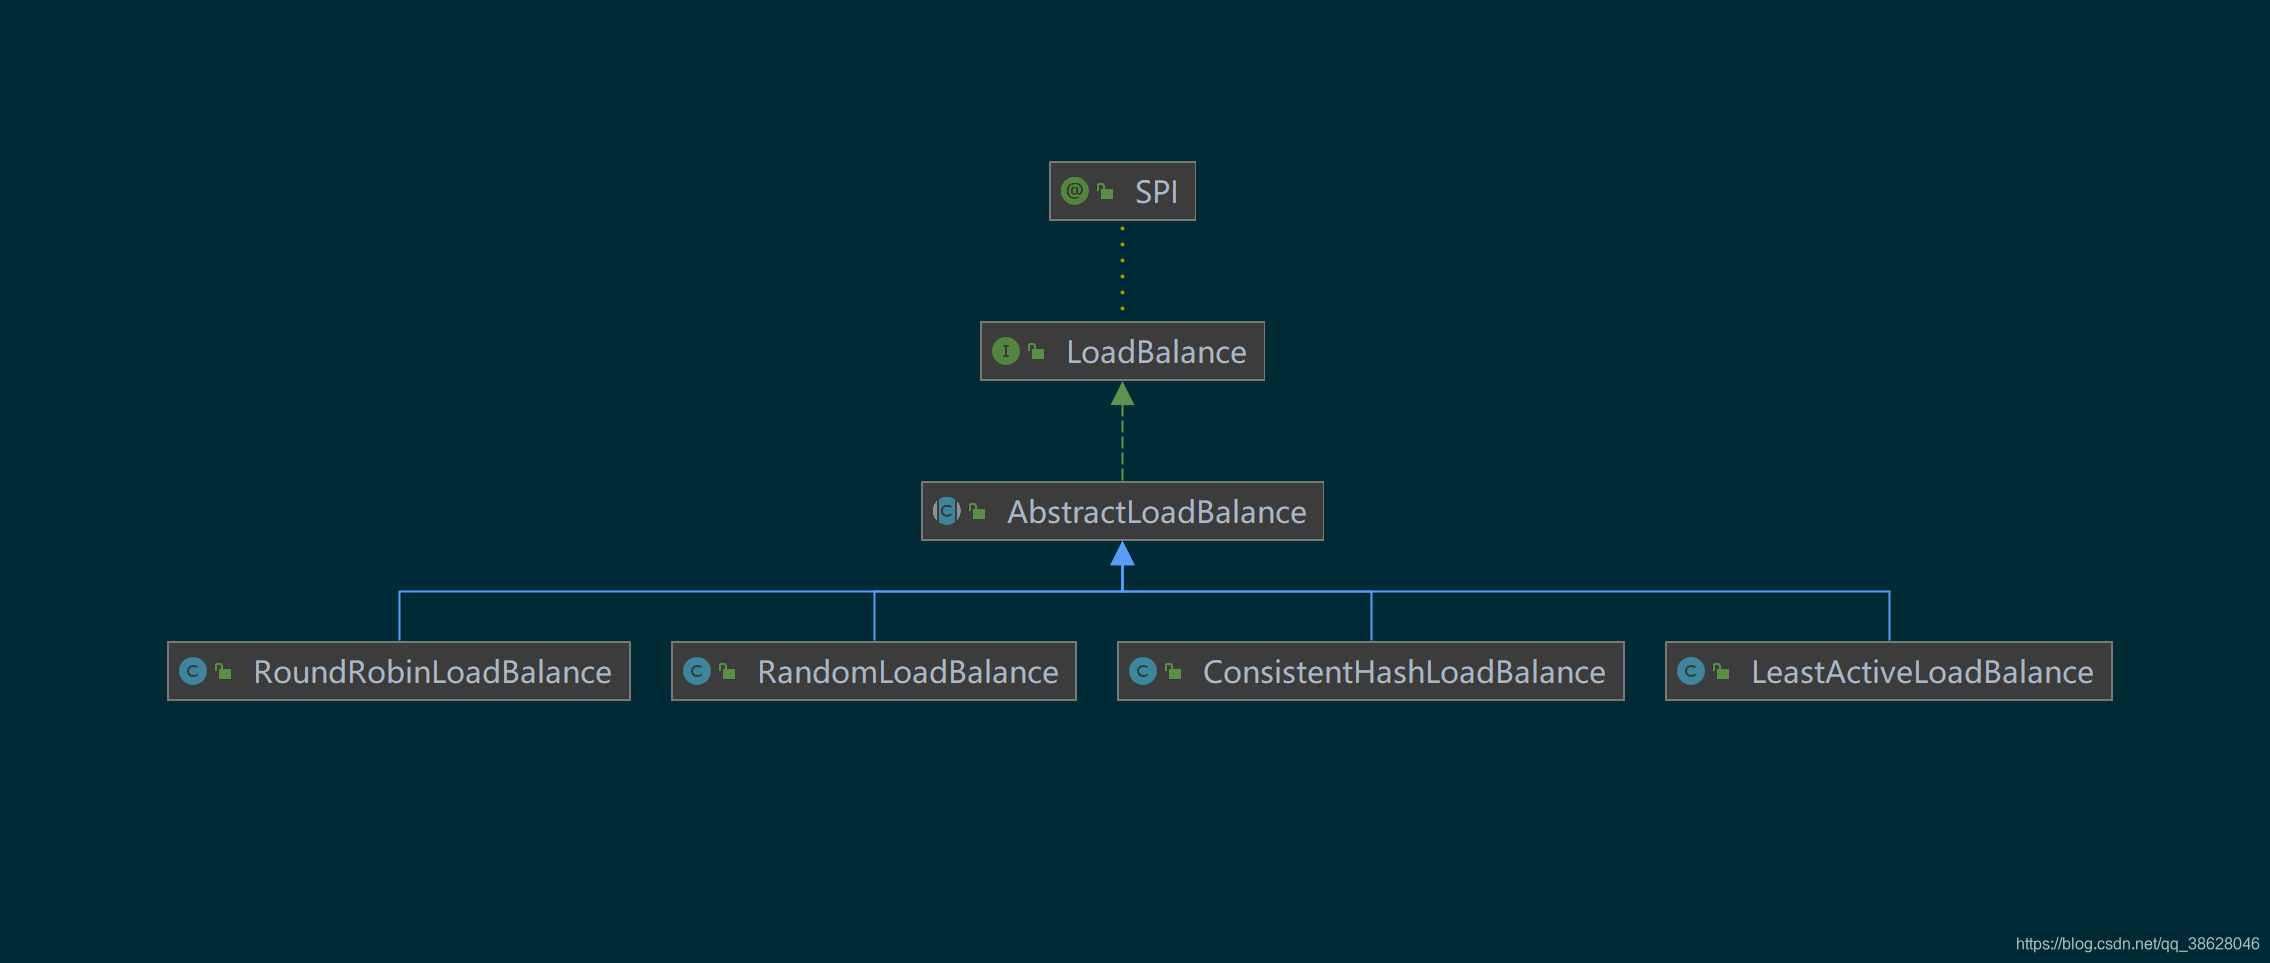This screenshot has height=963, width=2270.
Task: Click the class icon in the LeastActiveLoadBalance node
Action: click(1690, 671)
